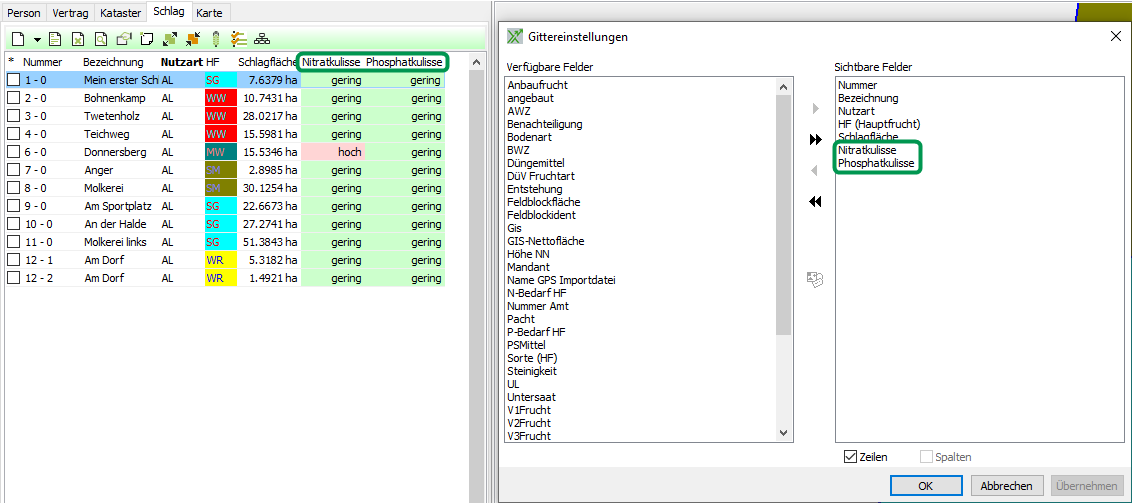Screen dimensions: 1132x503
Task: Select checkbox for row 6 - 0 Donnersberg
Action: [x=14, y=152]
